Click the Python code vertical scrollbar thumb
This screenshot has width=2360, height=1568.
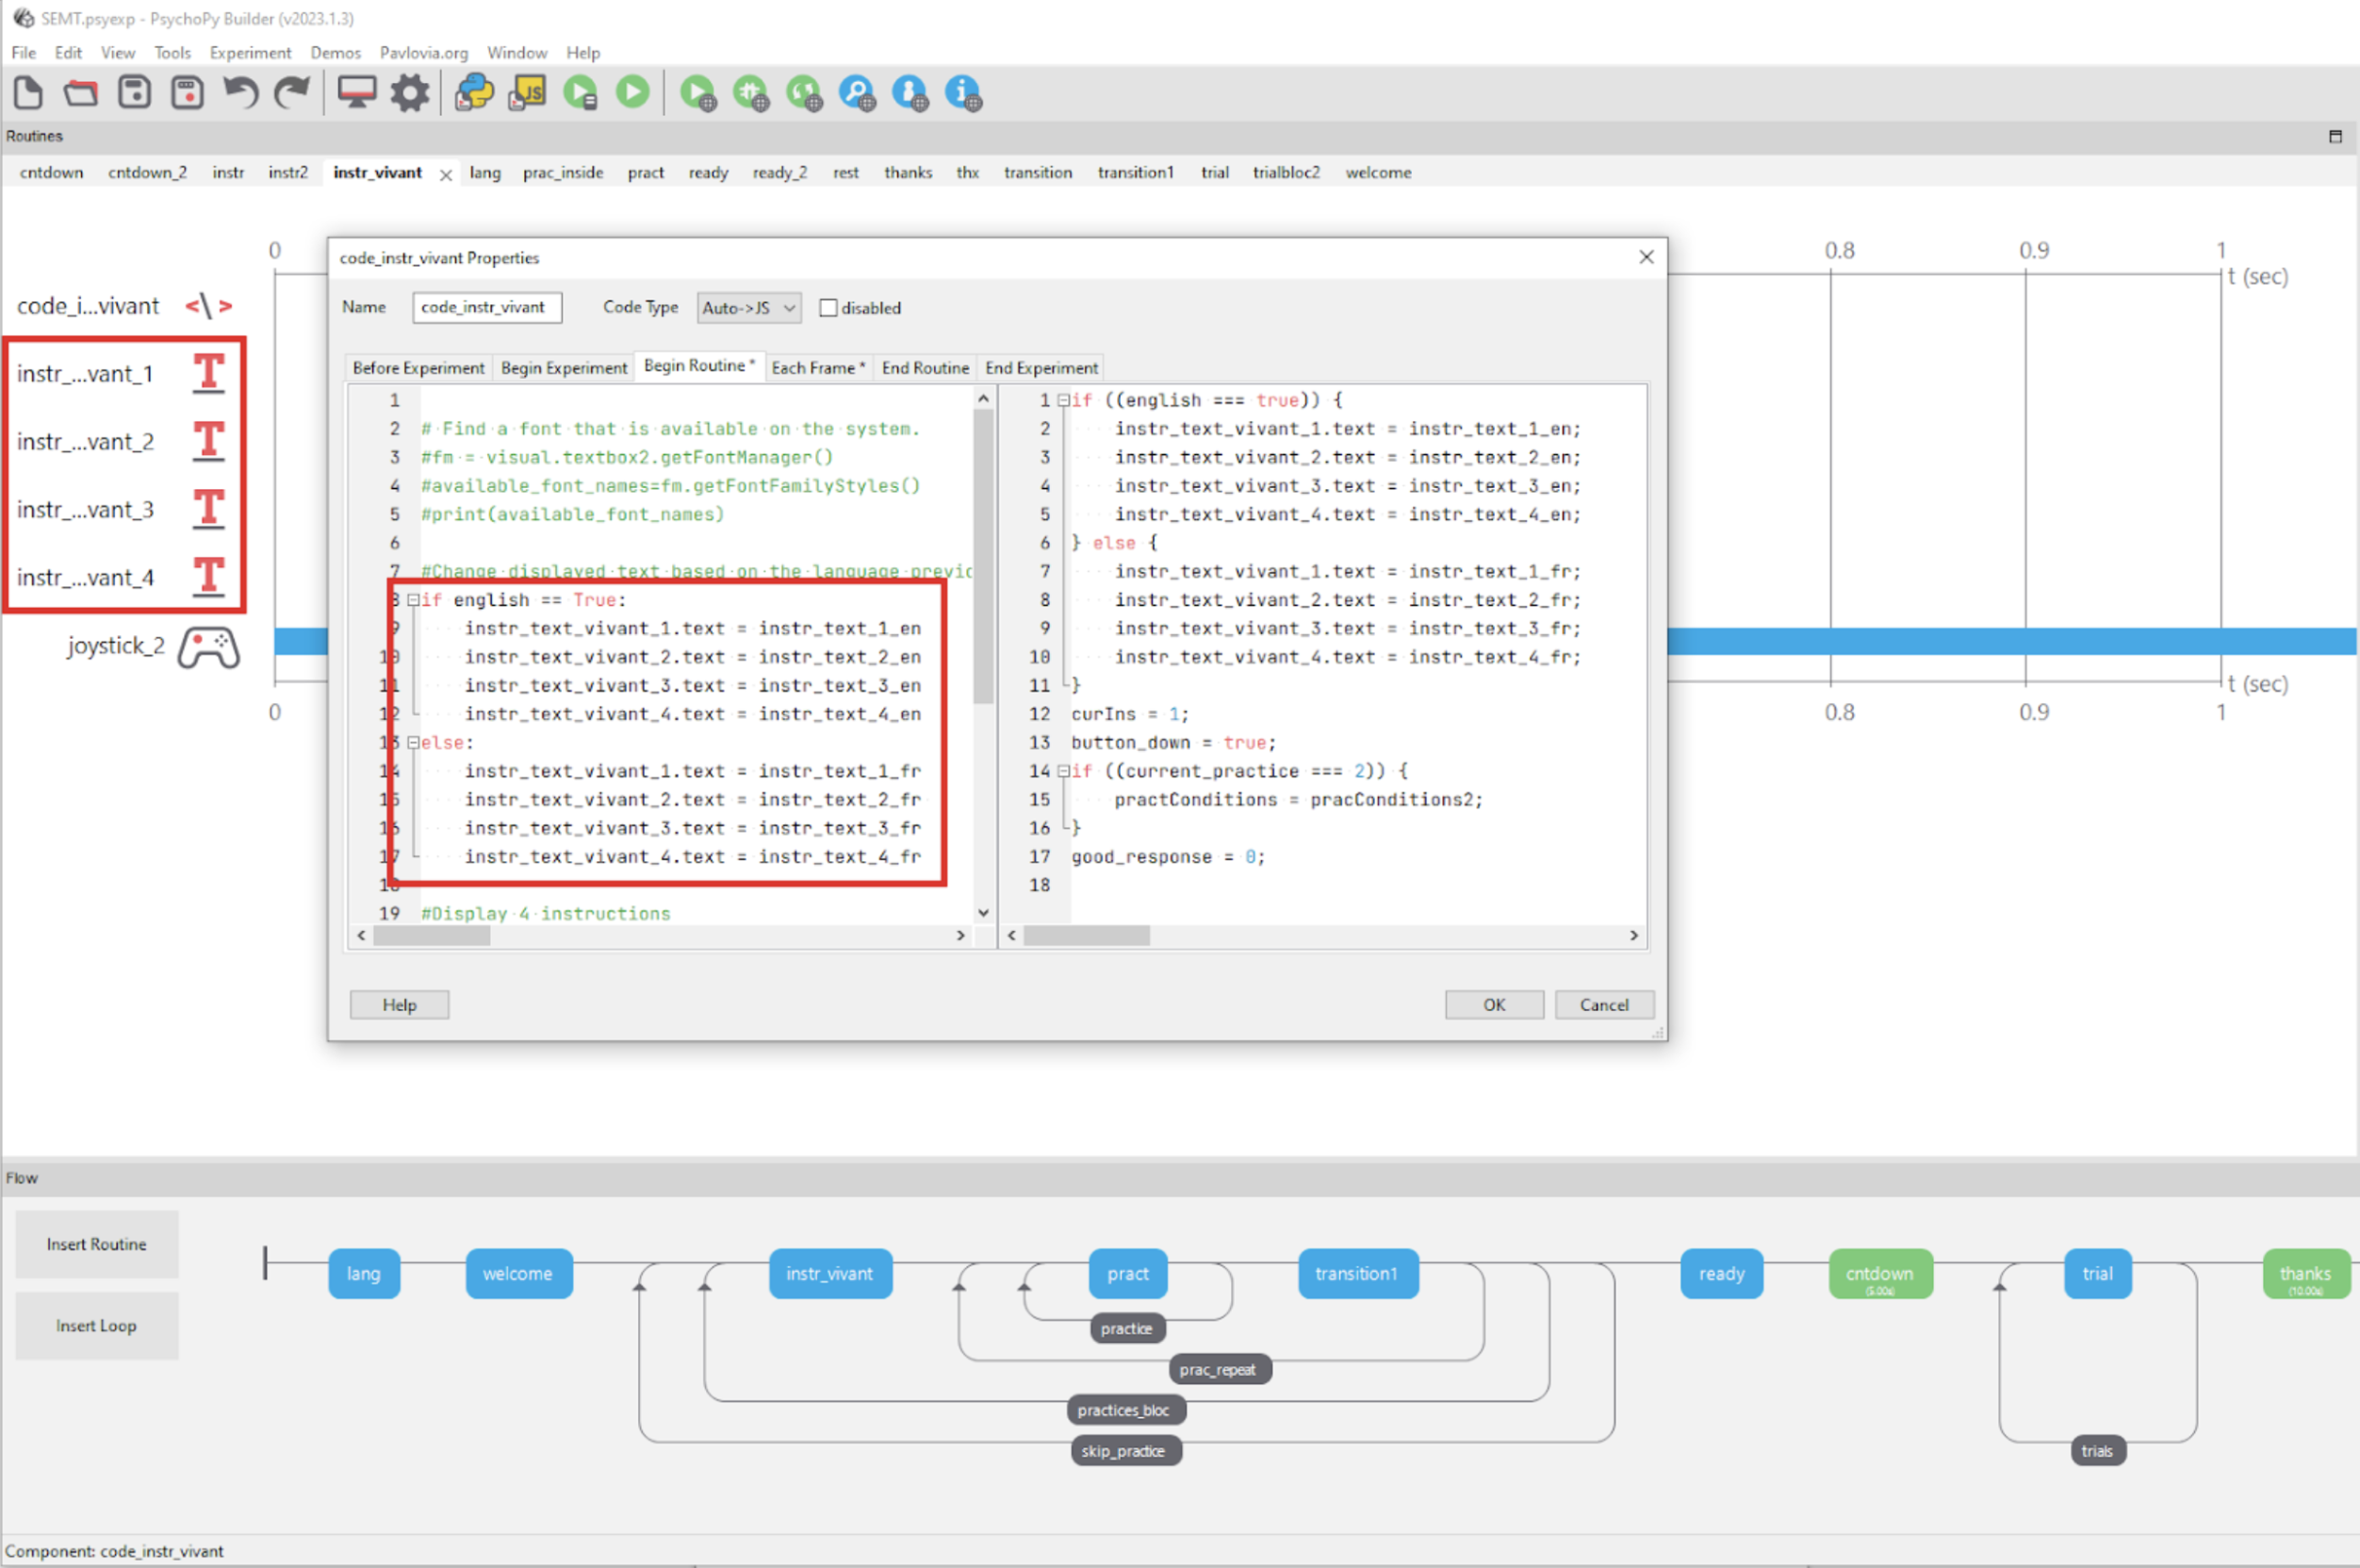point(983,555)
